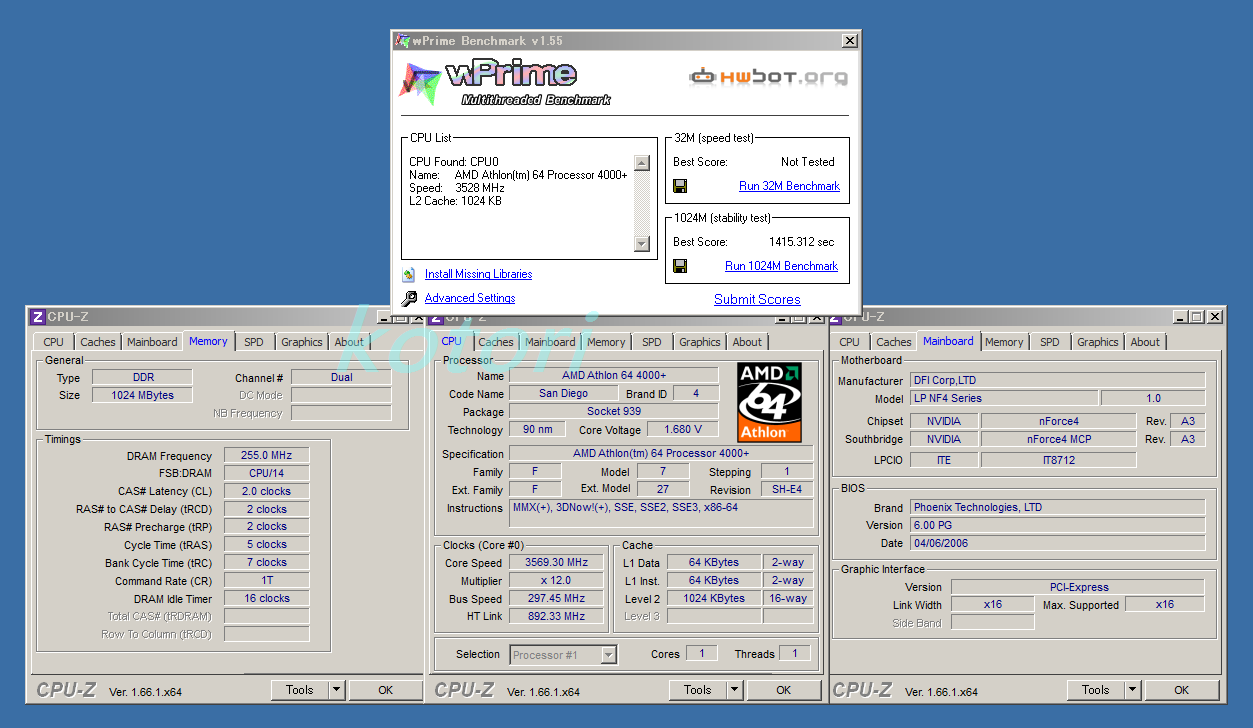The image size is (1253, 728).
Task: Close the wPrime Benchmark window
Action: [x=849, y=41]
